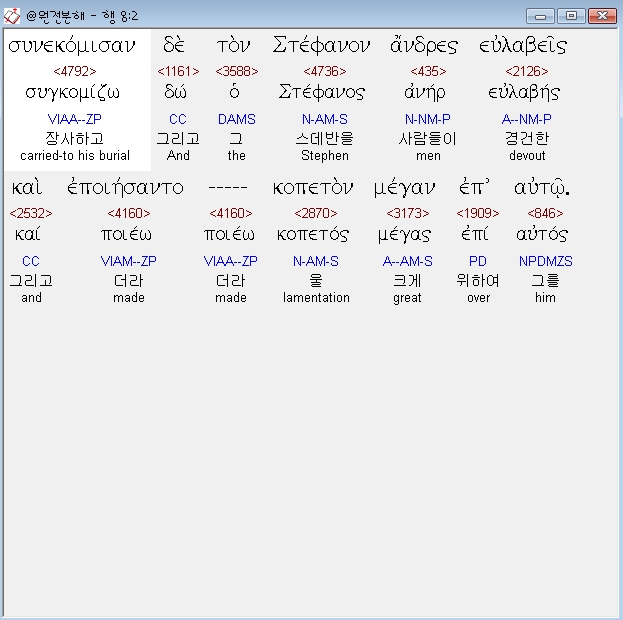Select the Greek word κοπετὸν
The width and height of the screenshot is (623, 620).
coord(313,188)
